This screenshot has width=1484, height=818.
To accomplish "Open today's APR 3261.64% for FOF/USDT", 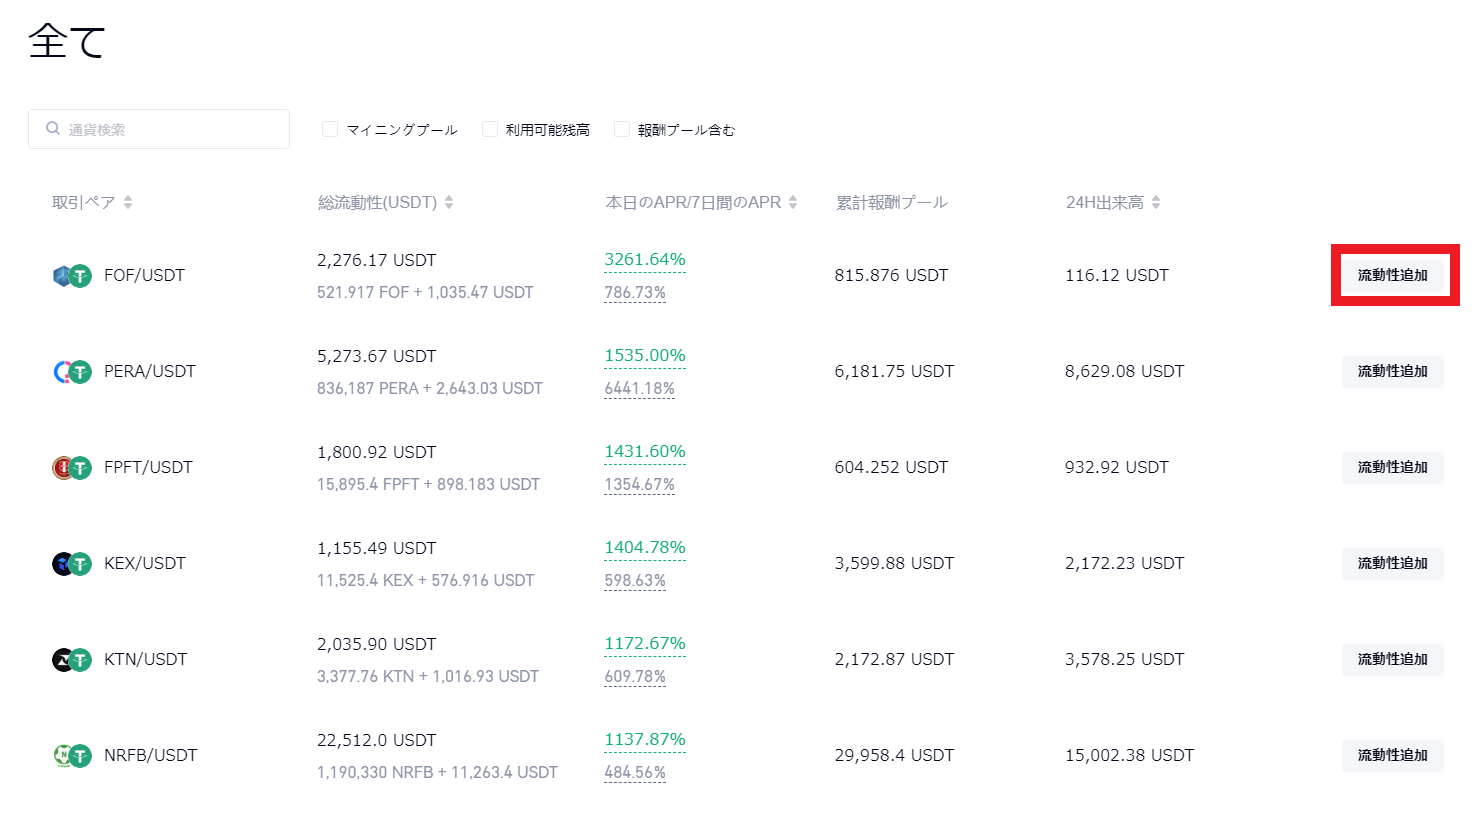I will coord(645,260).
